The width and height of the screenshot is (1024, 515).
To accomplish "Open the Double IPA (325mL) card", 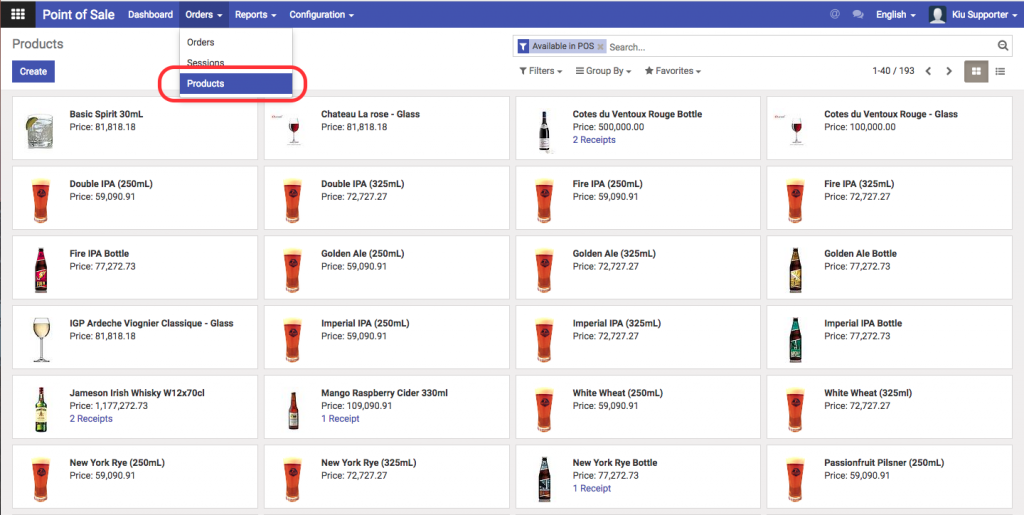I will pyautogui.click(x=387, y=198).
